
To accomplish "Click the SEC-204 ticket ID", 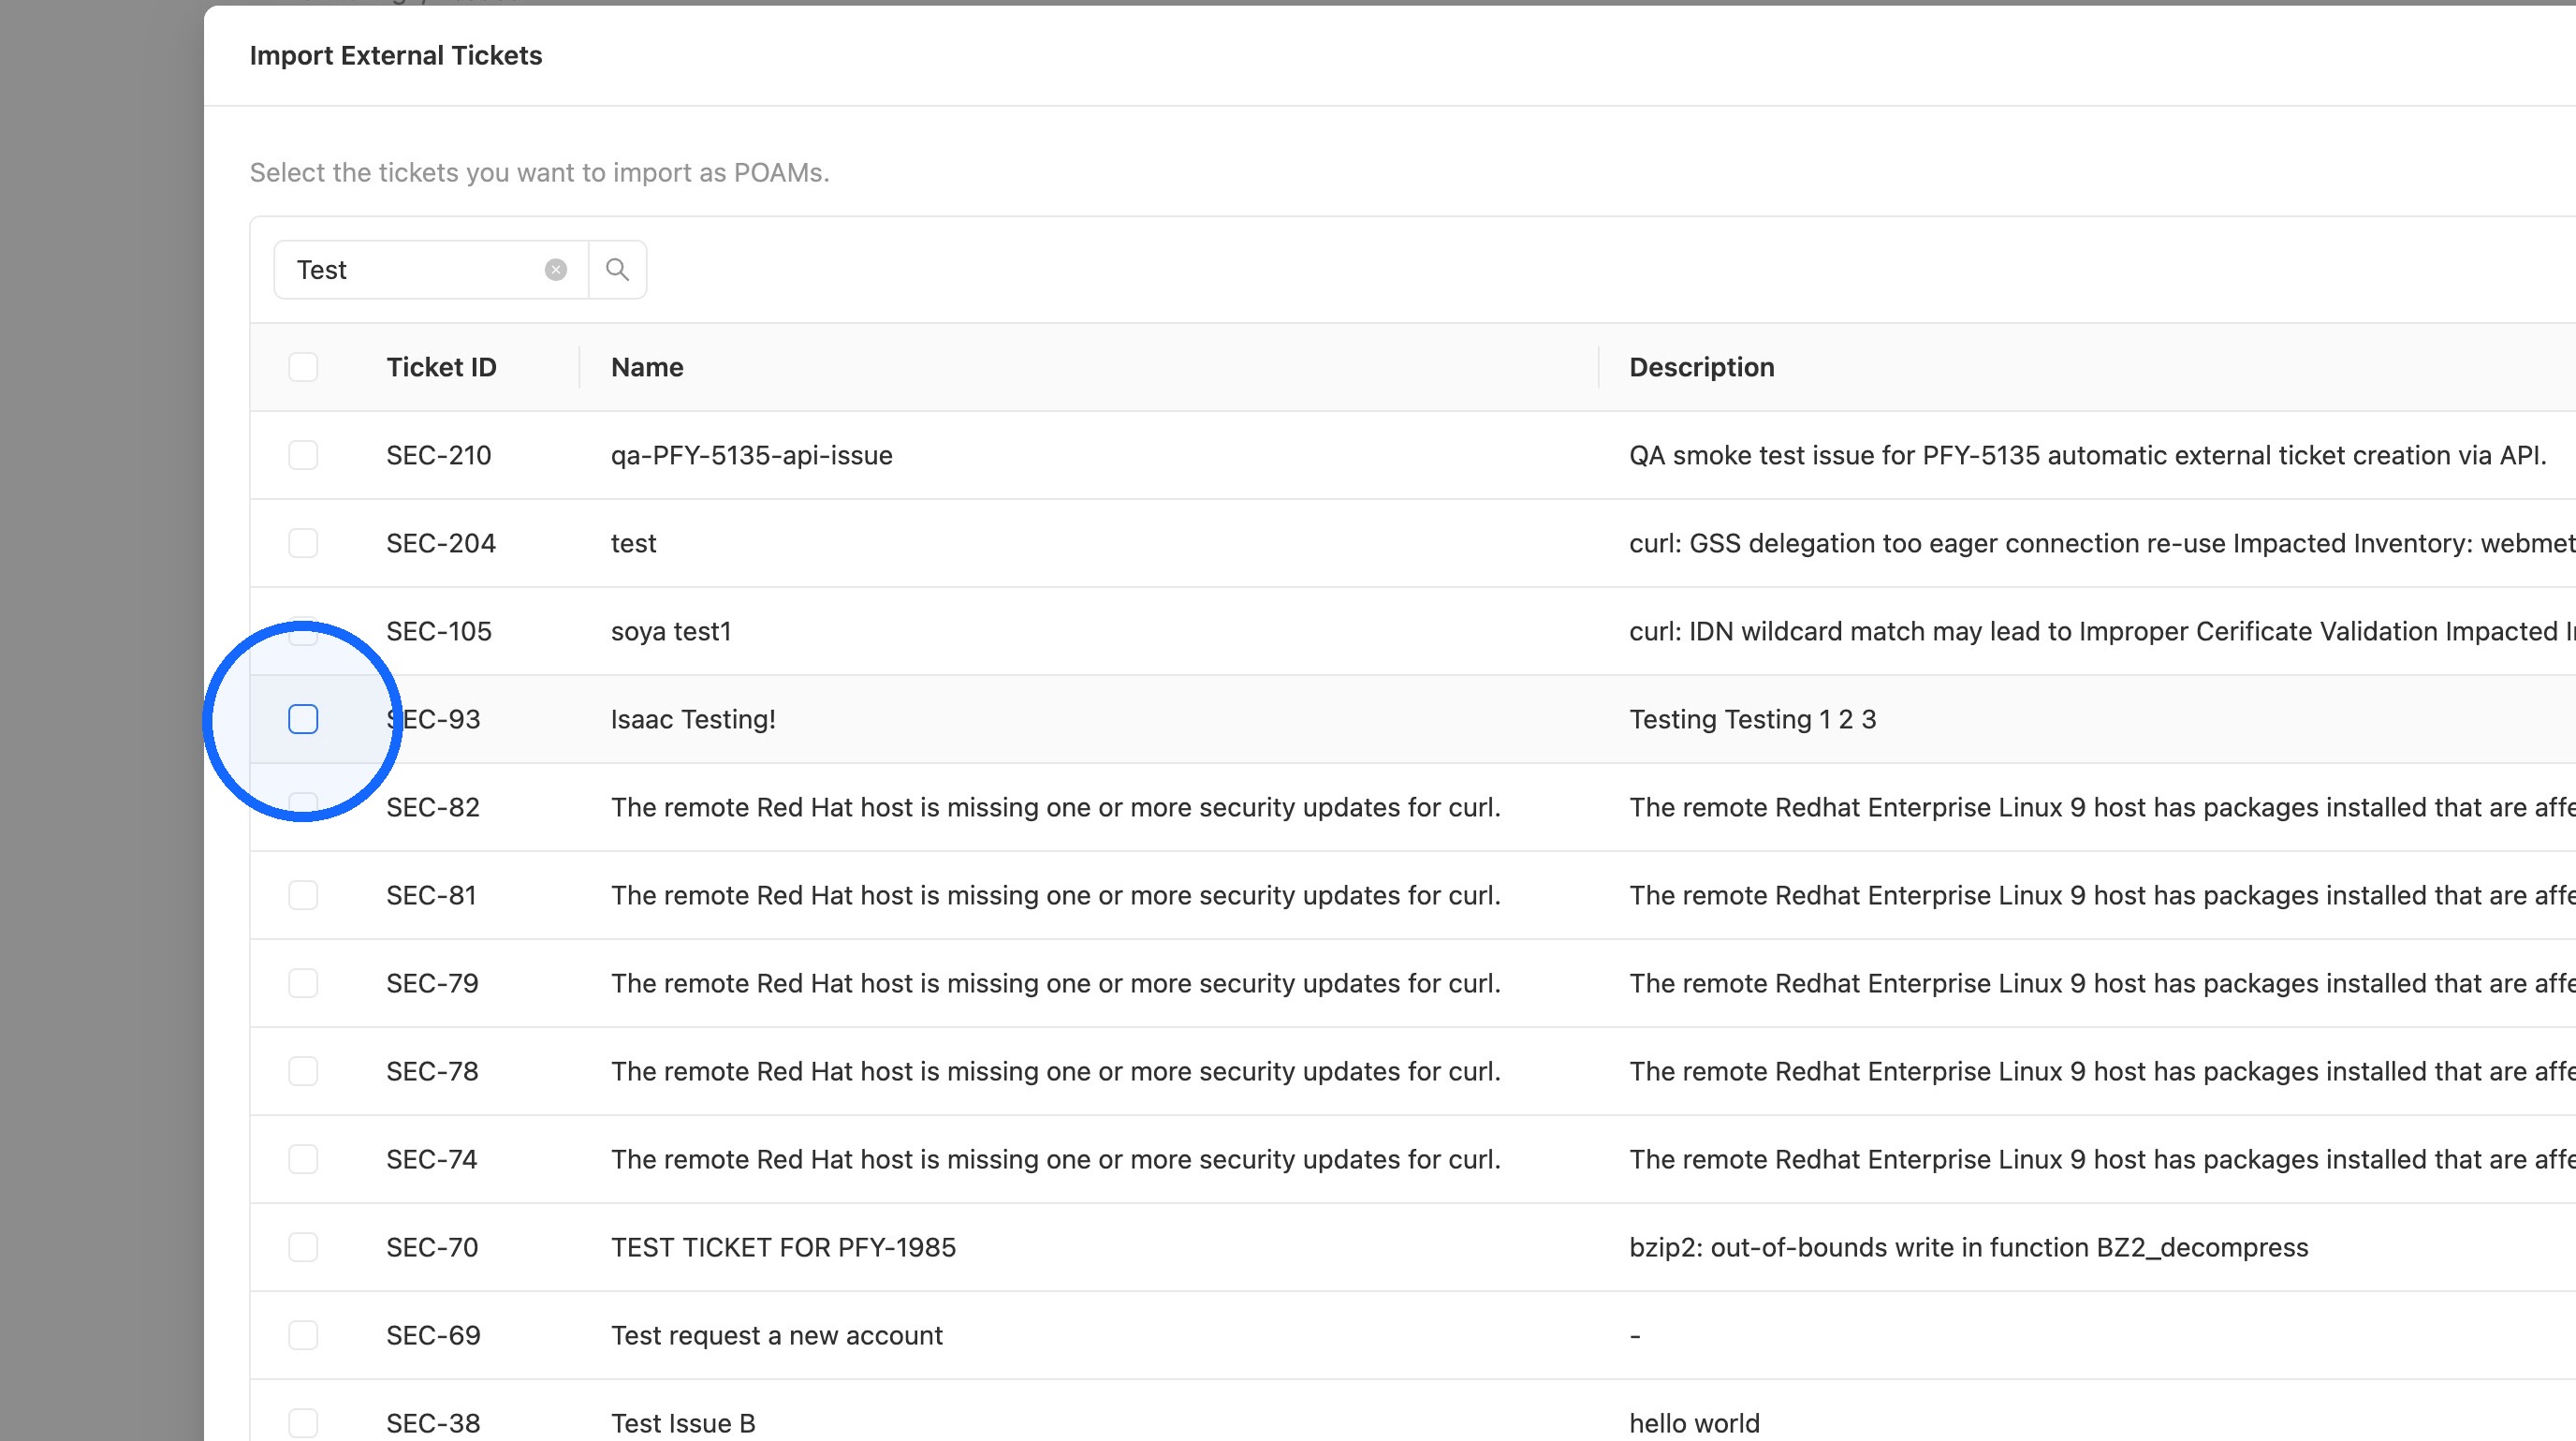I will [441, 543].
